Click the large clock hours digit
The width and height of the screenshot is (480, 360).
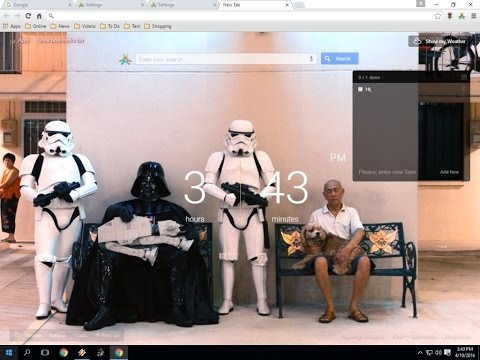point(195,187)
